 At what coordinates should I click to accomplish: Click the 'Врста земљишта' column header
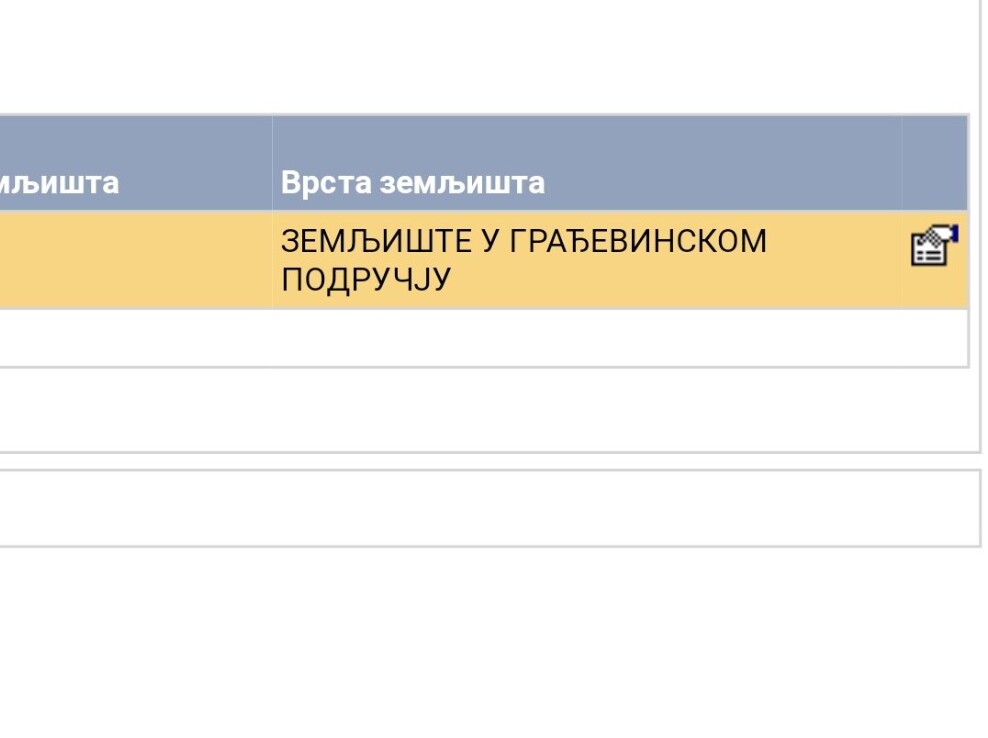click(x=412, y=183)
